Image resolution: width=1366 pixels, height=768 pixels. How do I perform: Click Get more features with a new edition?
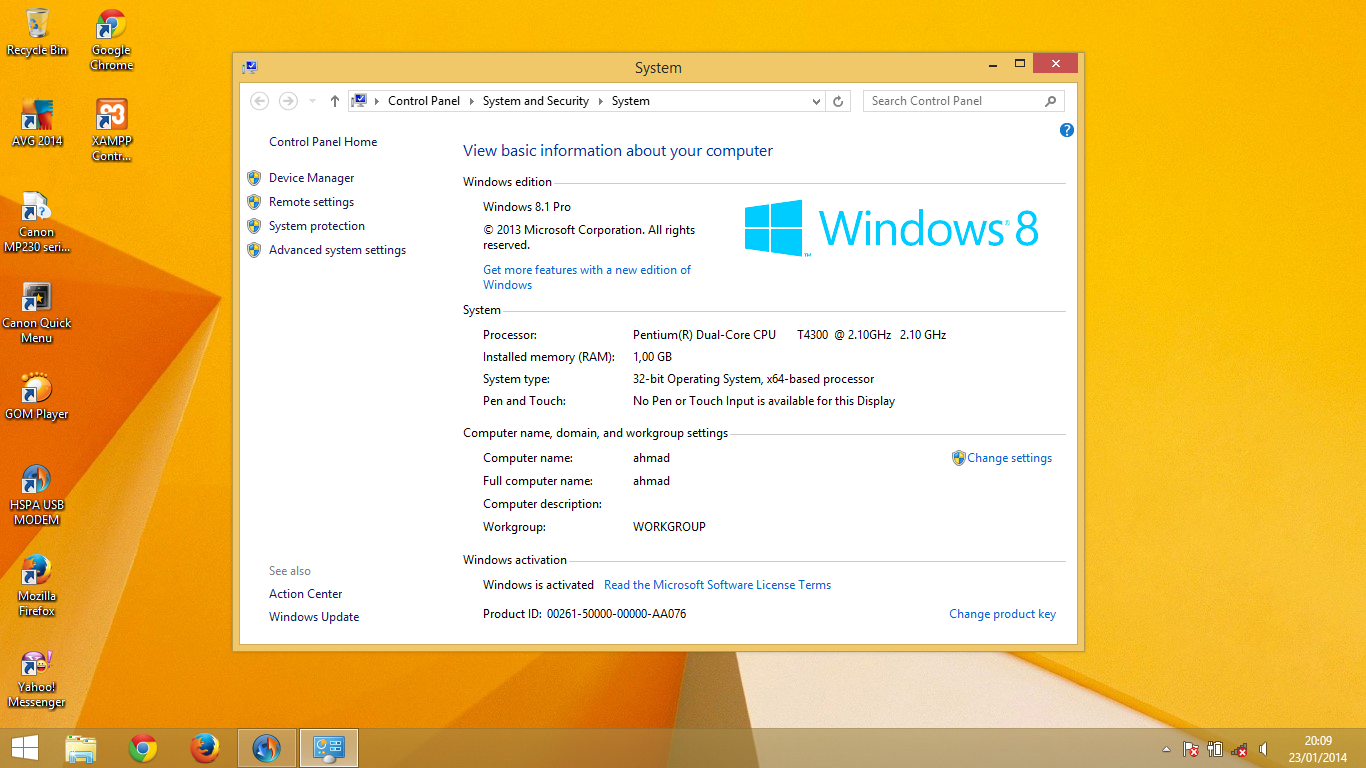(x=587, y=277)
